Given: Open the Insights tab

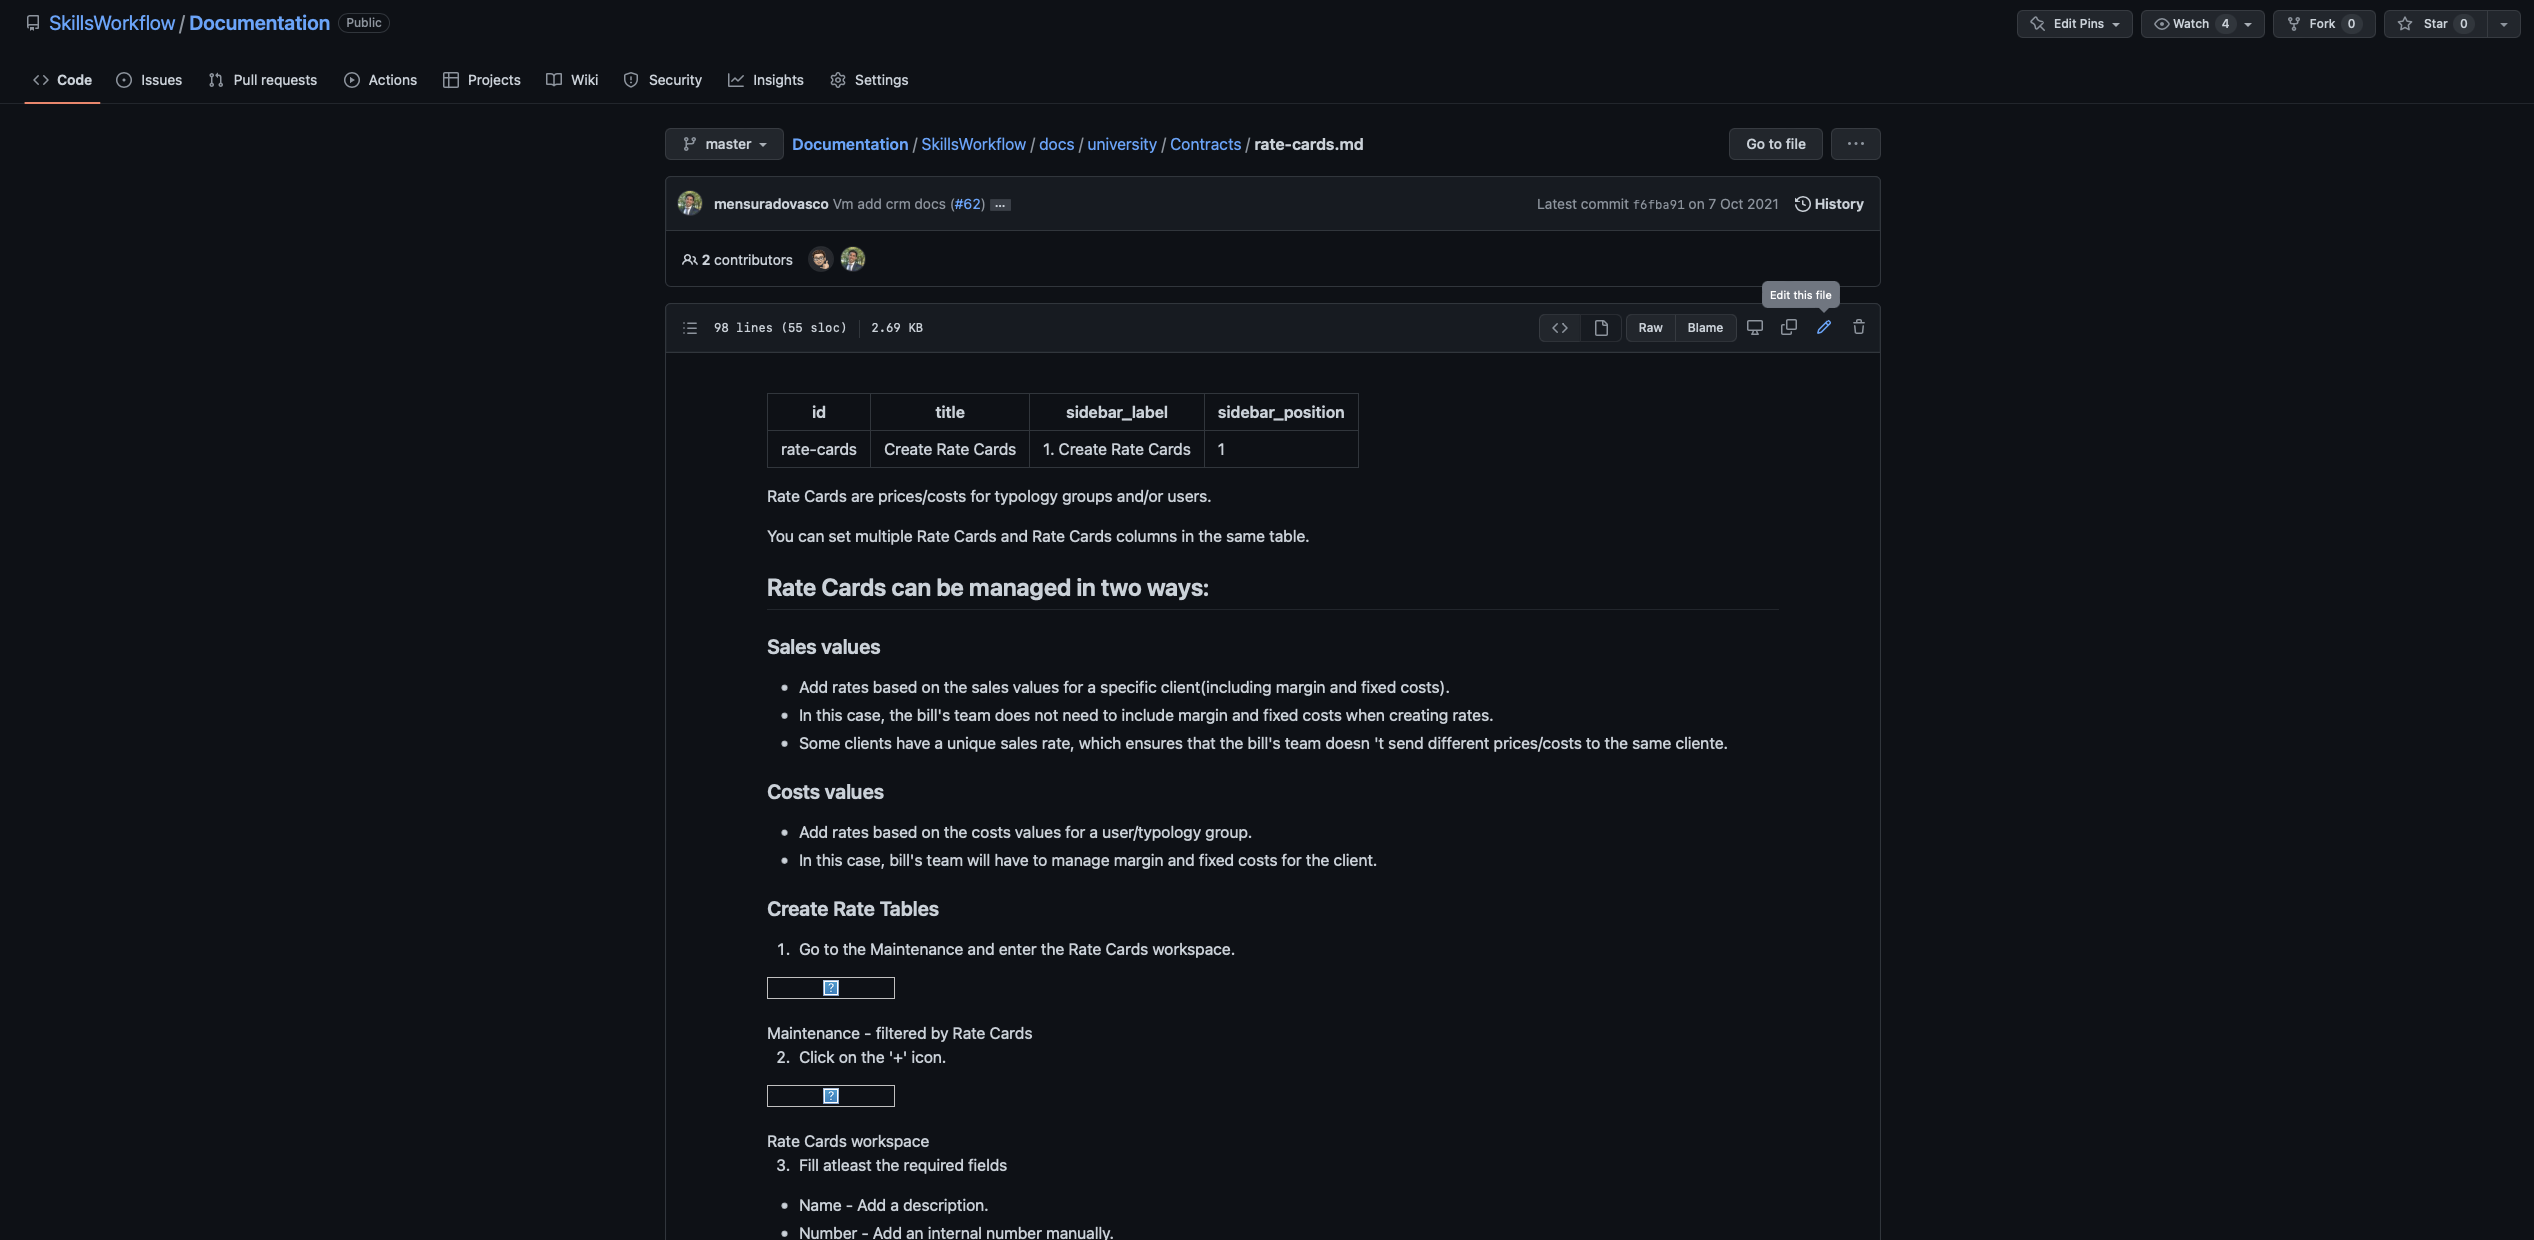Looking at the screenshot, I should 766,80.
